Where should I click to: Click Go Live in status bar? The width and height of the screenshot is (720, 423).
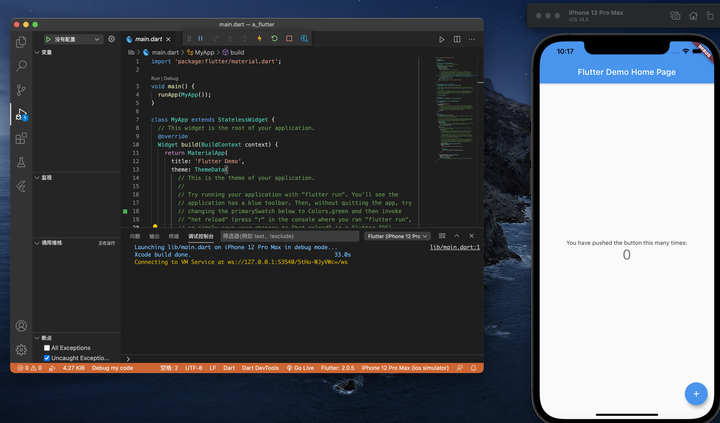(x=300, y=368)
